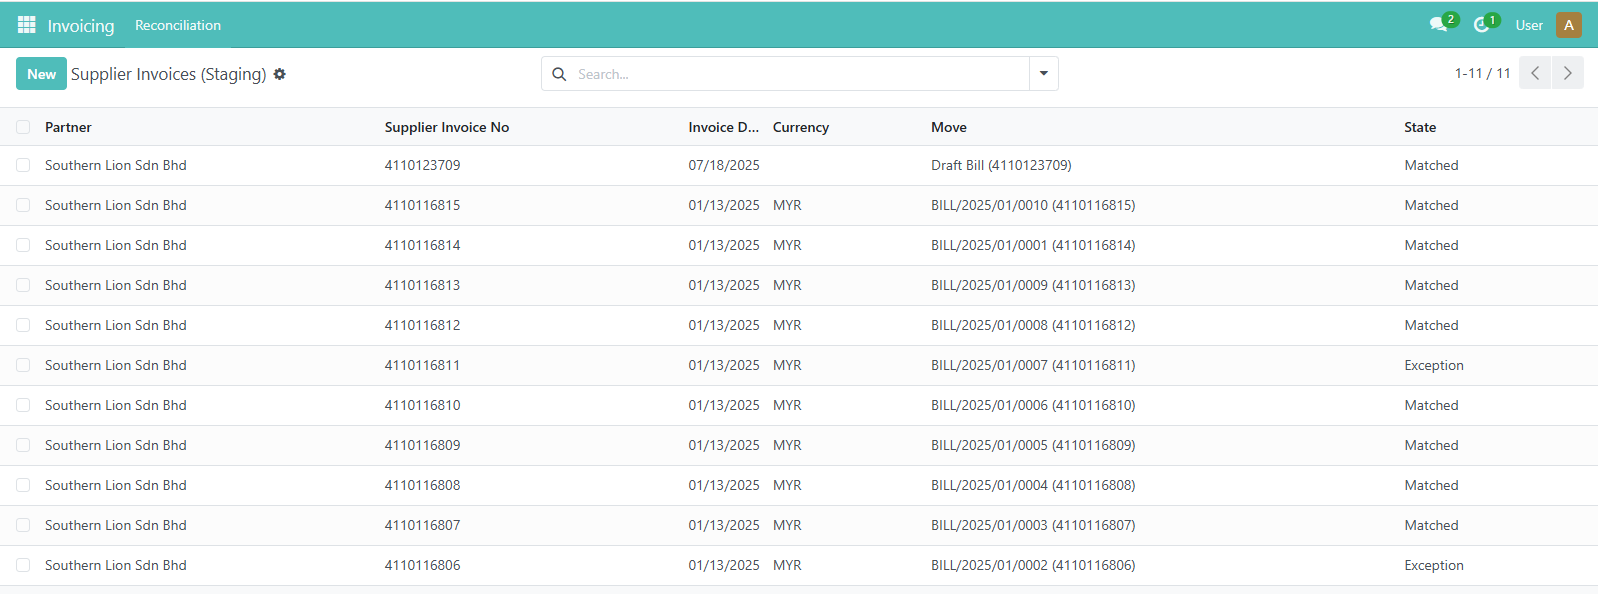1598x594 pixels.
Task: Click the search magnifier icon
Action: click(559, 74)
